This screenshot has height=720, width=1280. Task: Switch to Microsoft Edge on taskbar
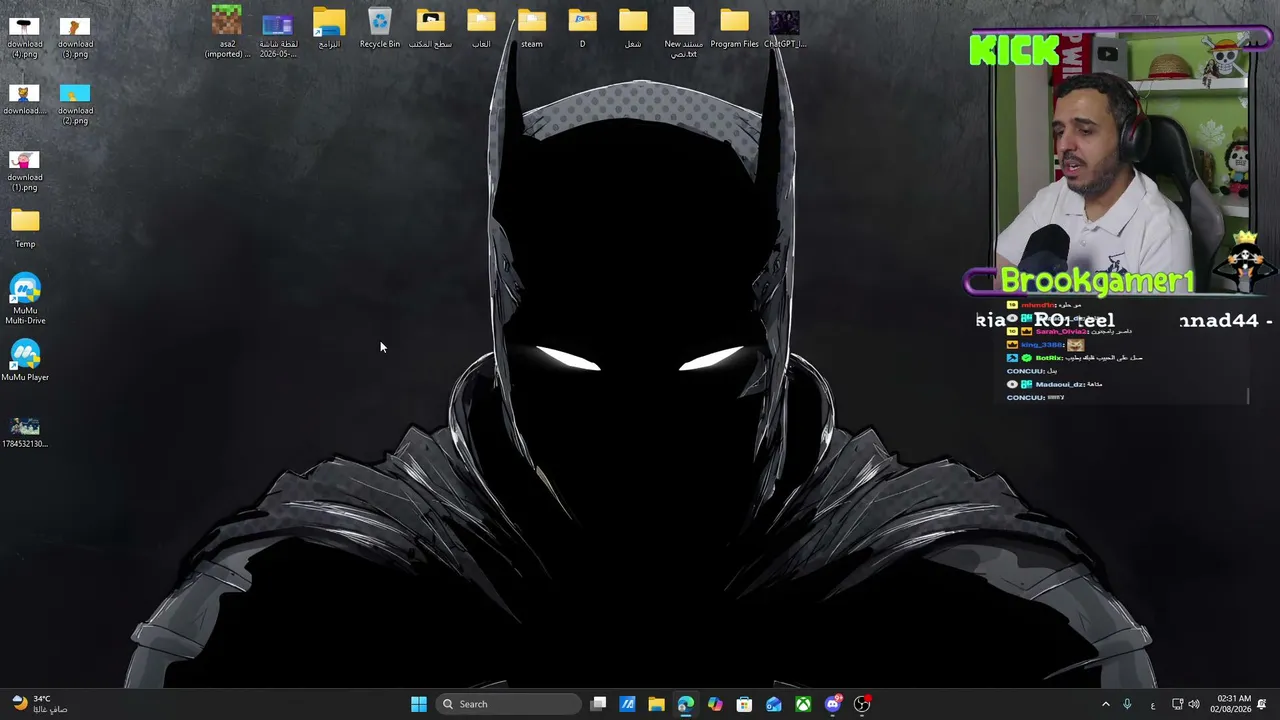[685, 704]
